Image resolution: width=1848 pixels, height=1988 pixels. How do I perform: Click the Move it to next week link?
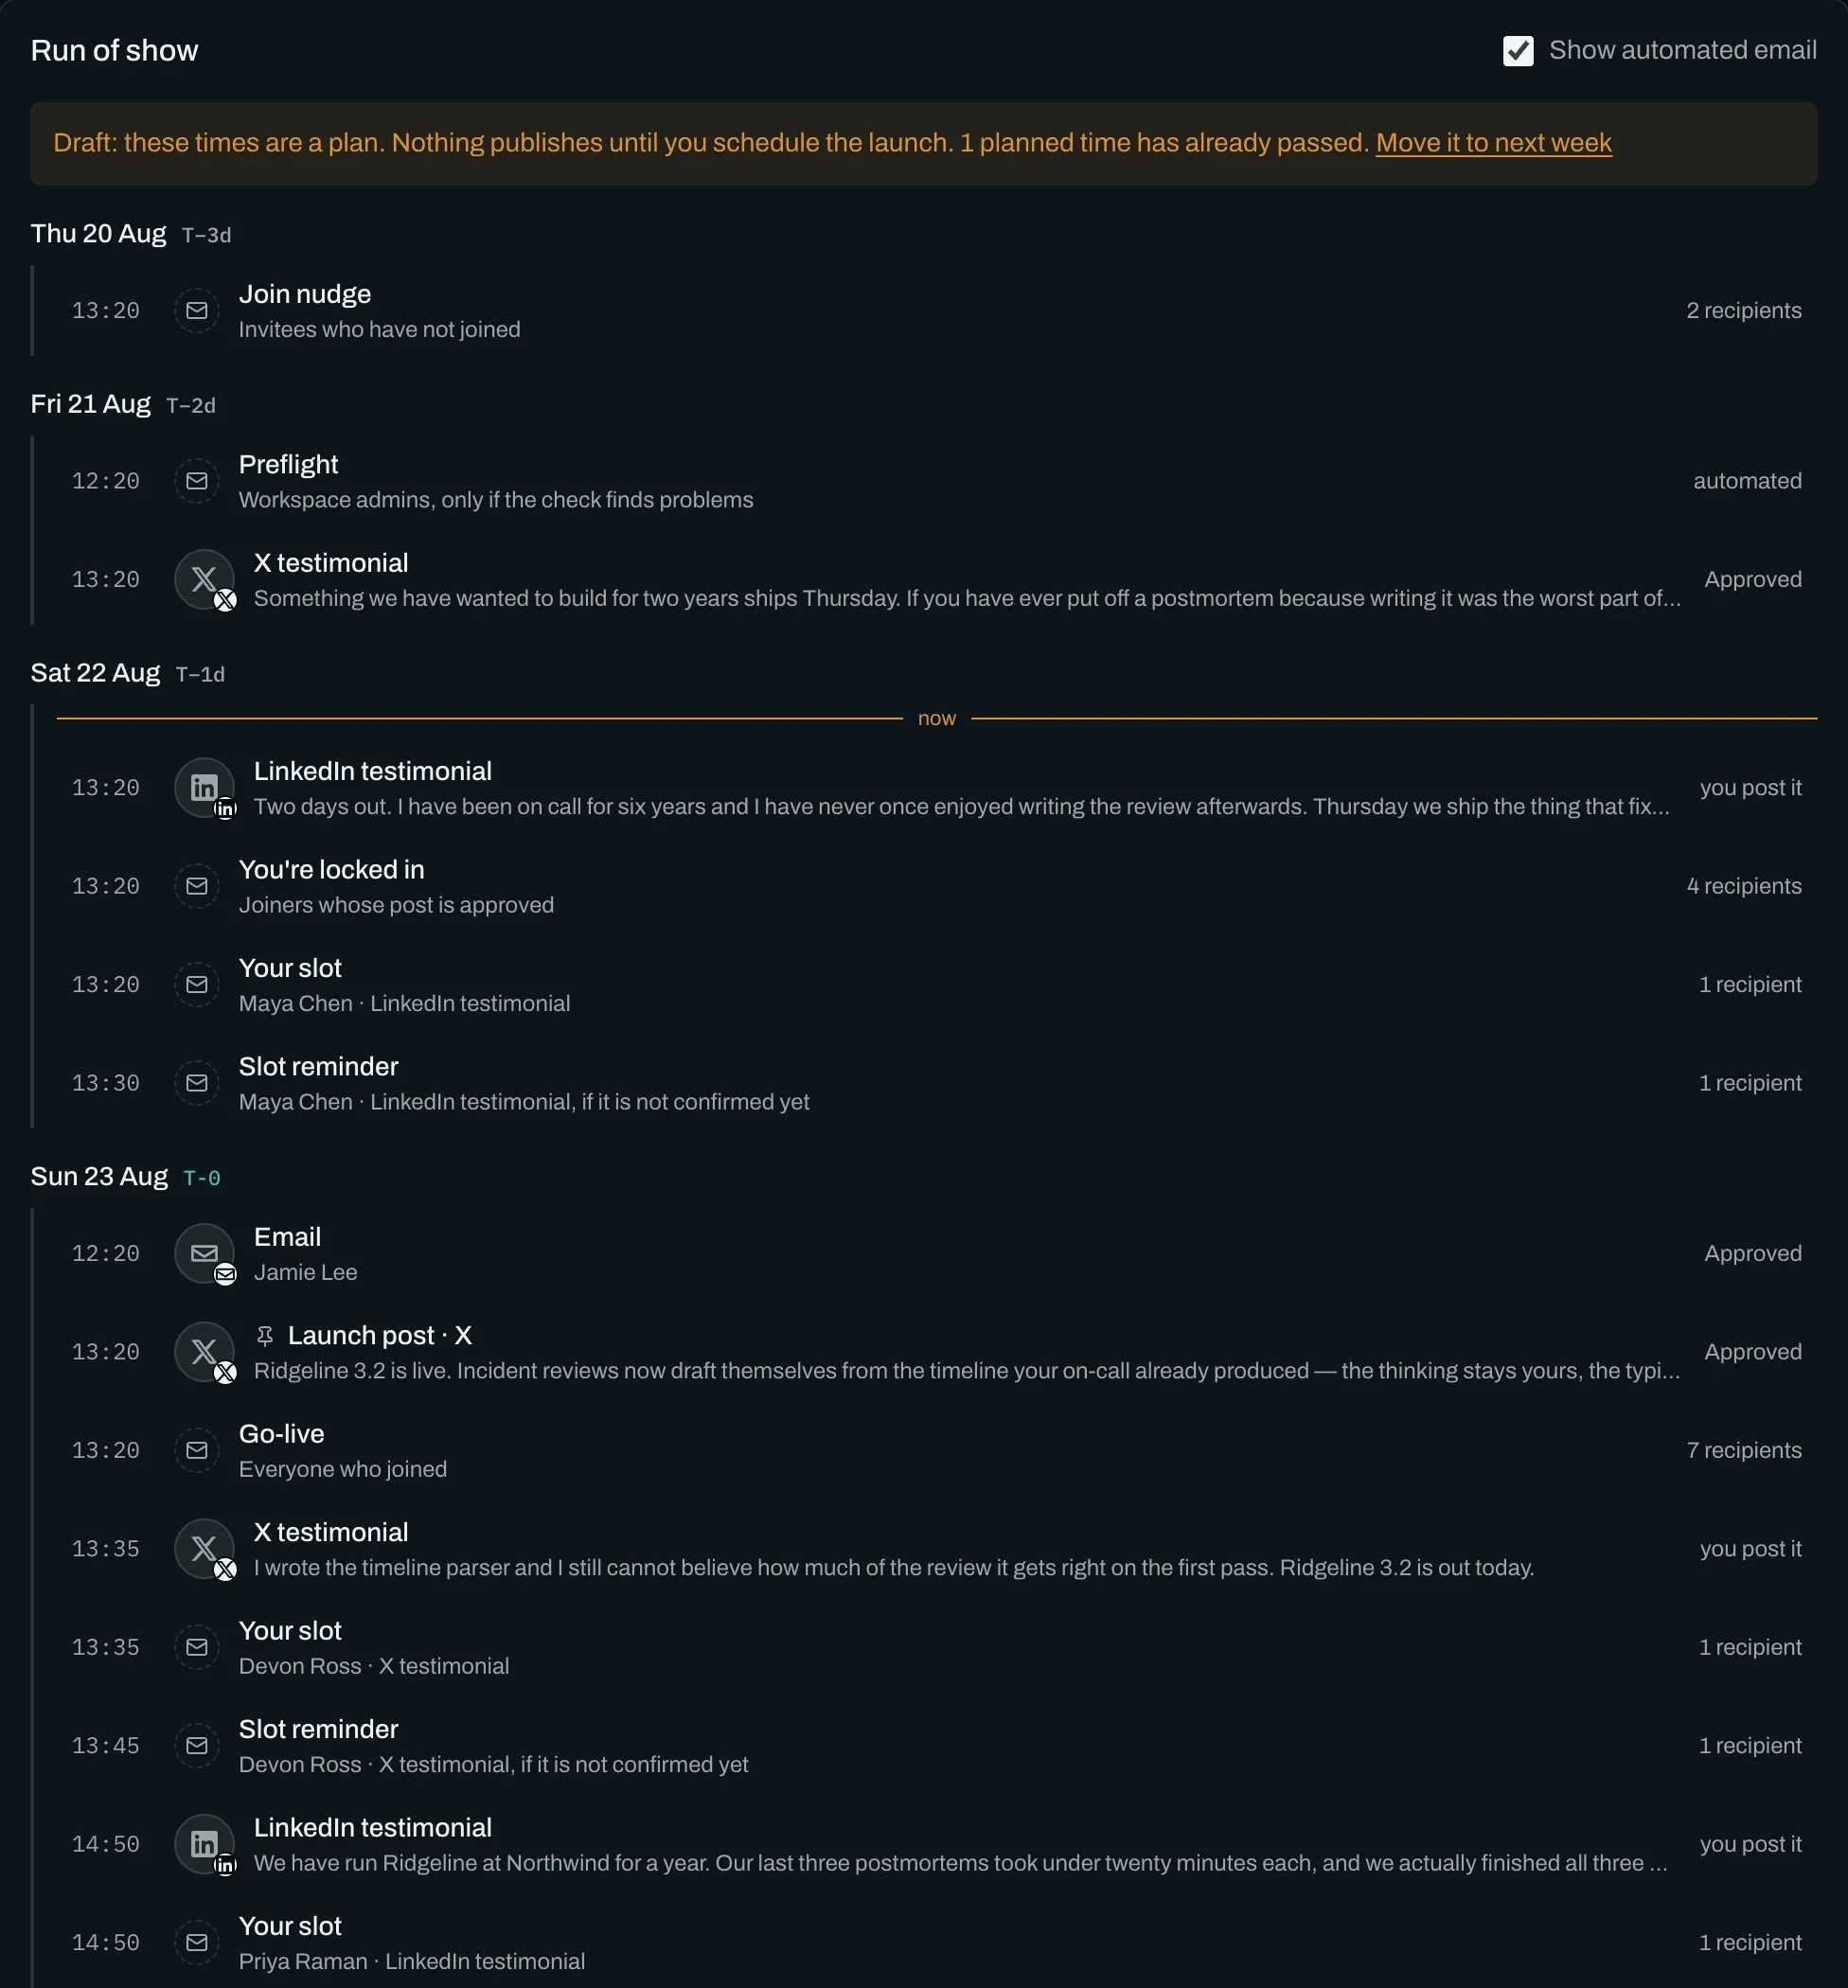tap(1493, 143)
